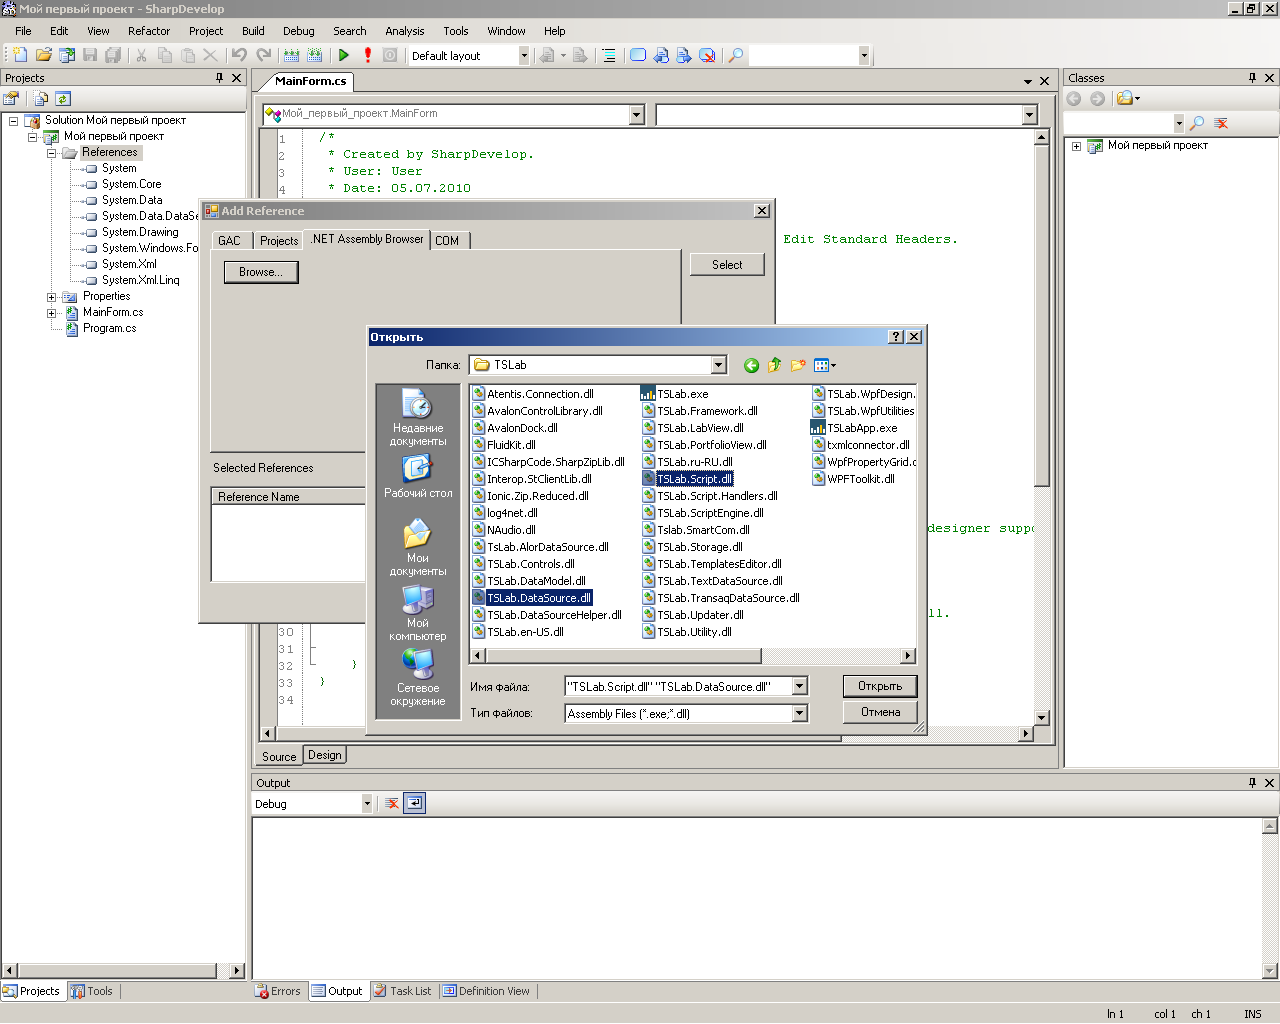Open the Папка folder dropdown
Screen dimensions: 1280x1024
[x=718, y=366]
